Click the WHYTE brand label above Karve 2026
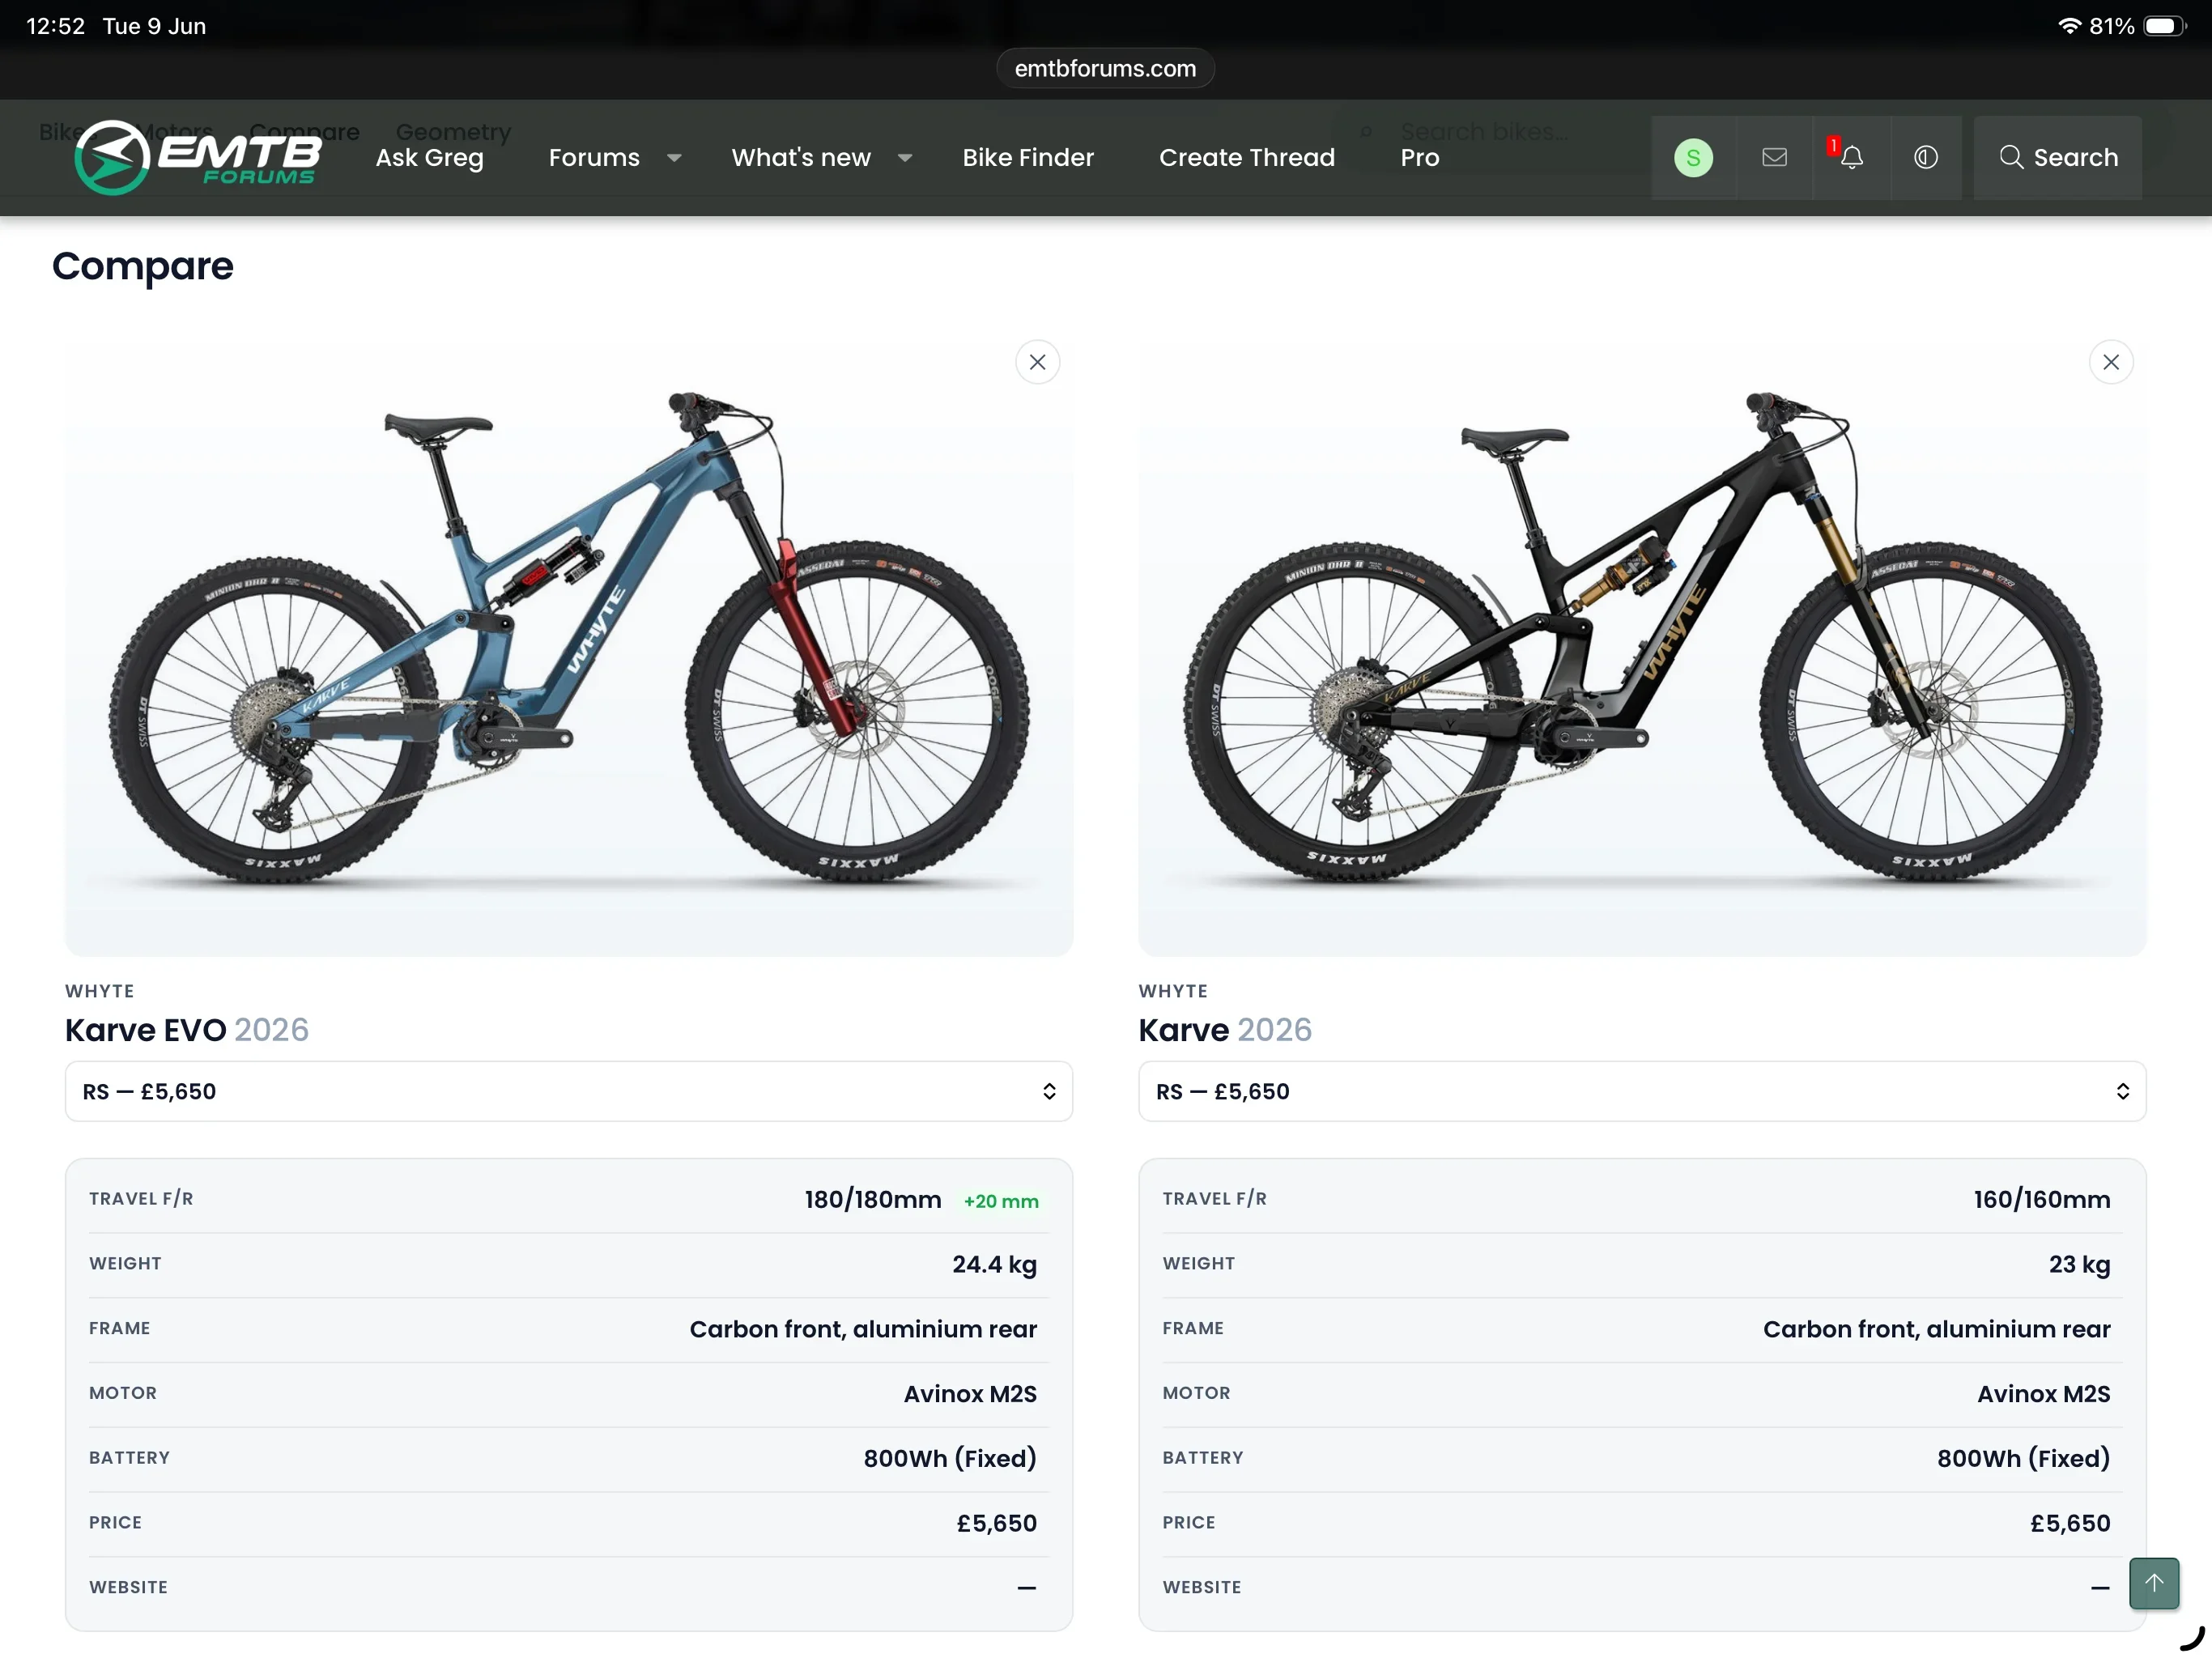 tap(1173, 991)
